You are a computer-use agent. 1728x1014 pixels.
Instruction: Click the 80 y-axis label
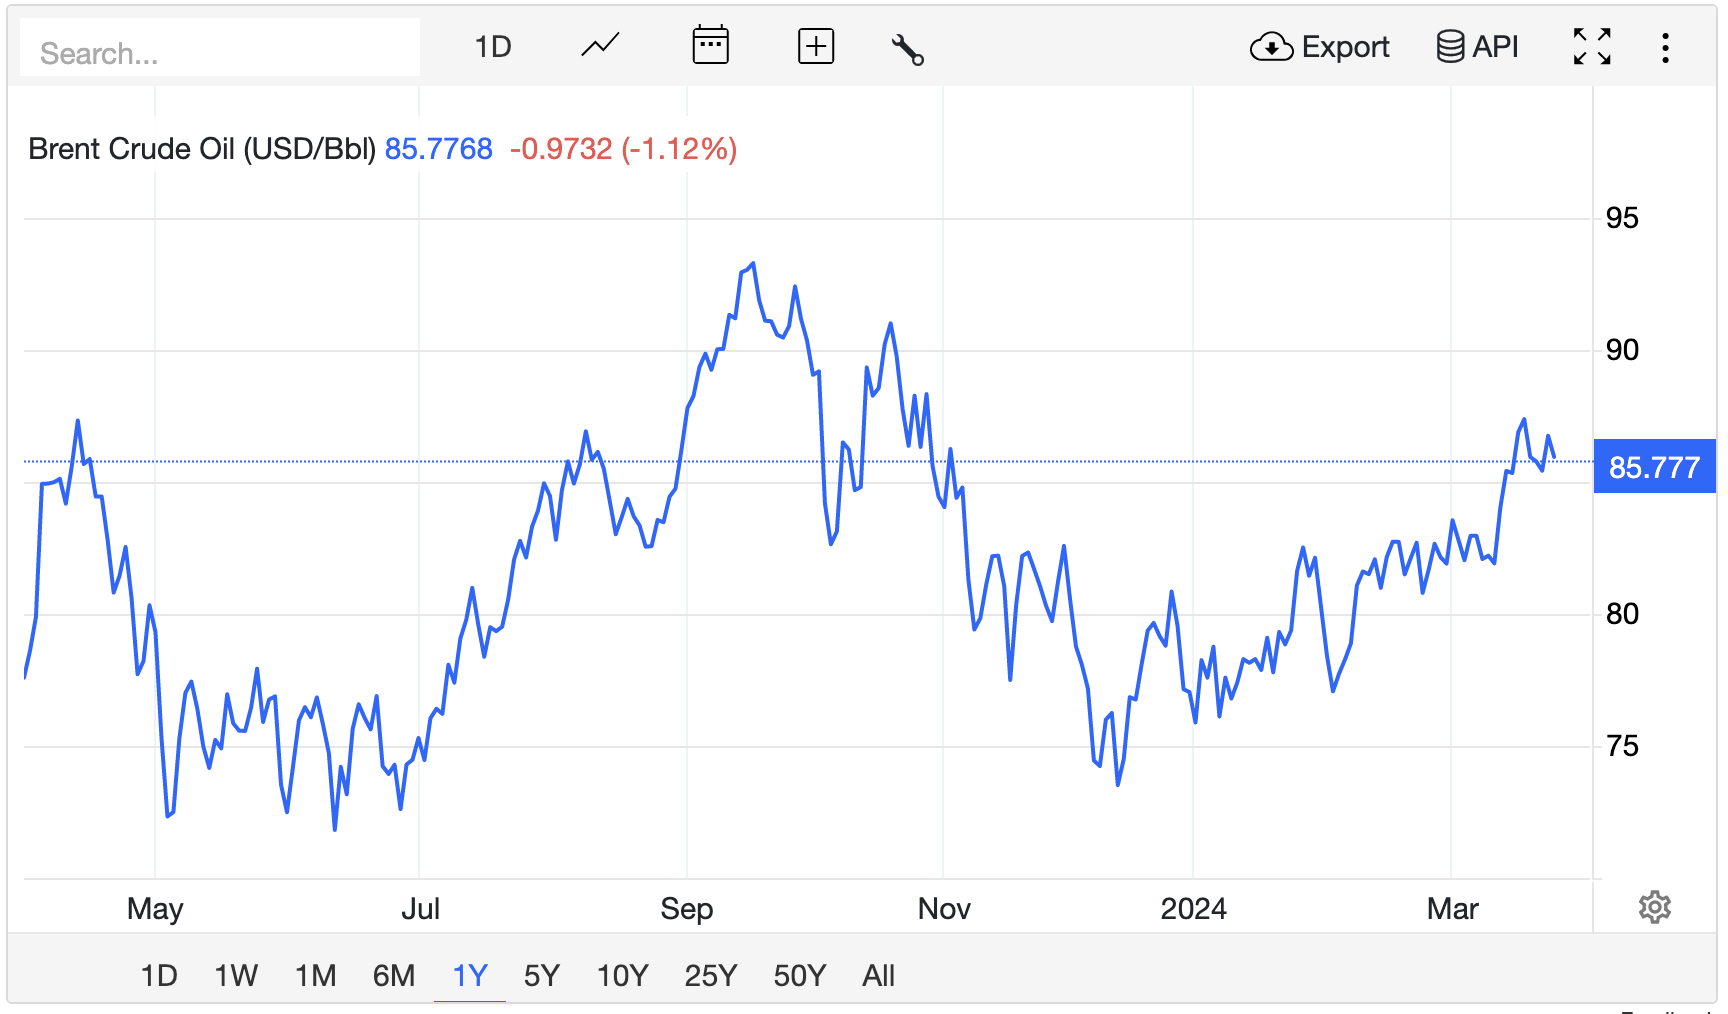coord(1622,614)
